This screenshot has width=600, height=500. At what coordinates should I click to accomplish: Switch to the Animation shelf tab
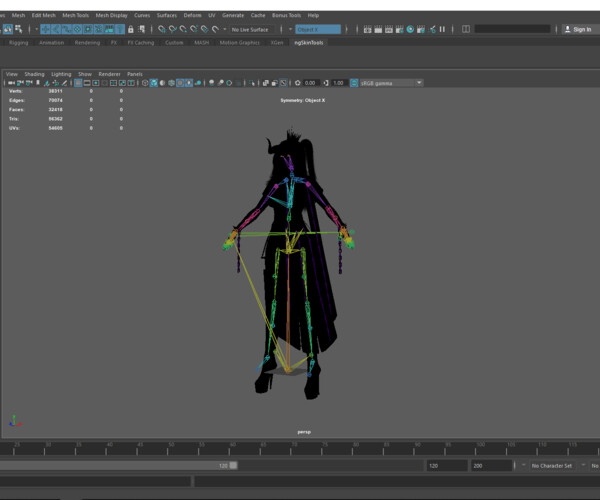coord(51,42)
